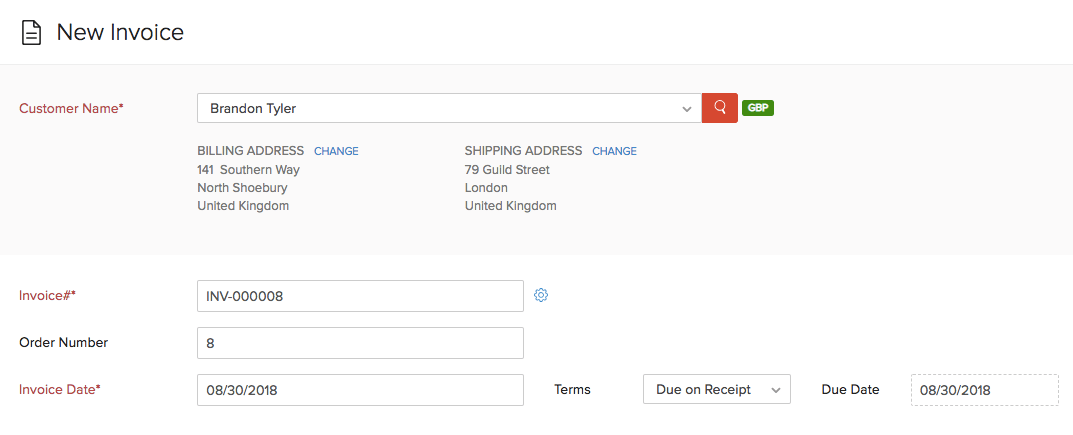Screen dimensions: 1073x435
Task: Click the Brandon Tyler customer name text
Action: [x=253, y=108]
